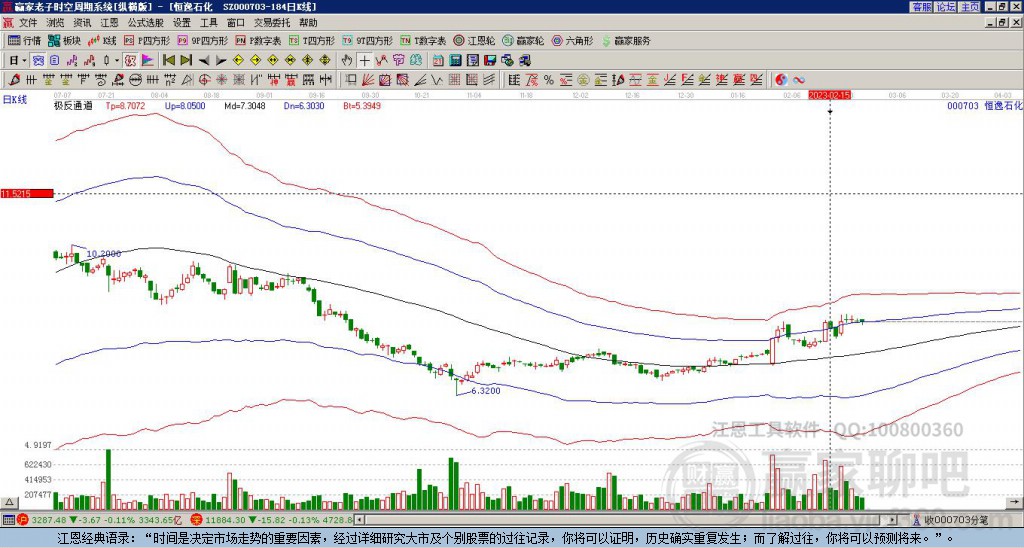Open the T四方形 tool

(x=312, y=40)
